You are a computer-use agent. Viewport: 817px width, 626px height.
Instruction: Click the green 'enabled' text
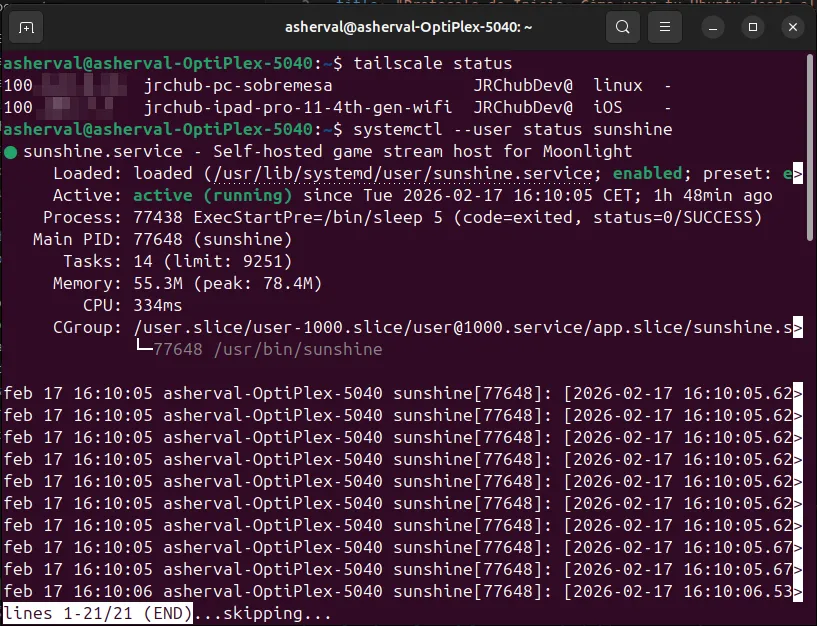tap(648, 173)
